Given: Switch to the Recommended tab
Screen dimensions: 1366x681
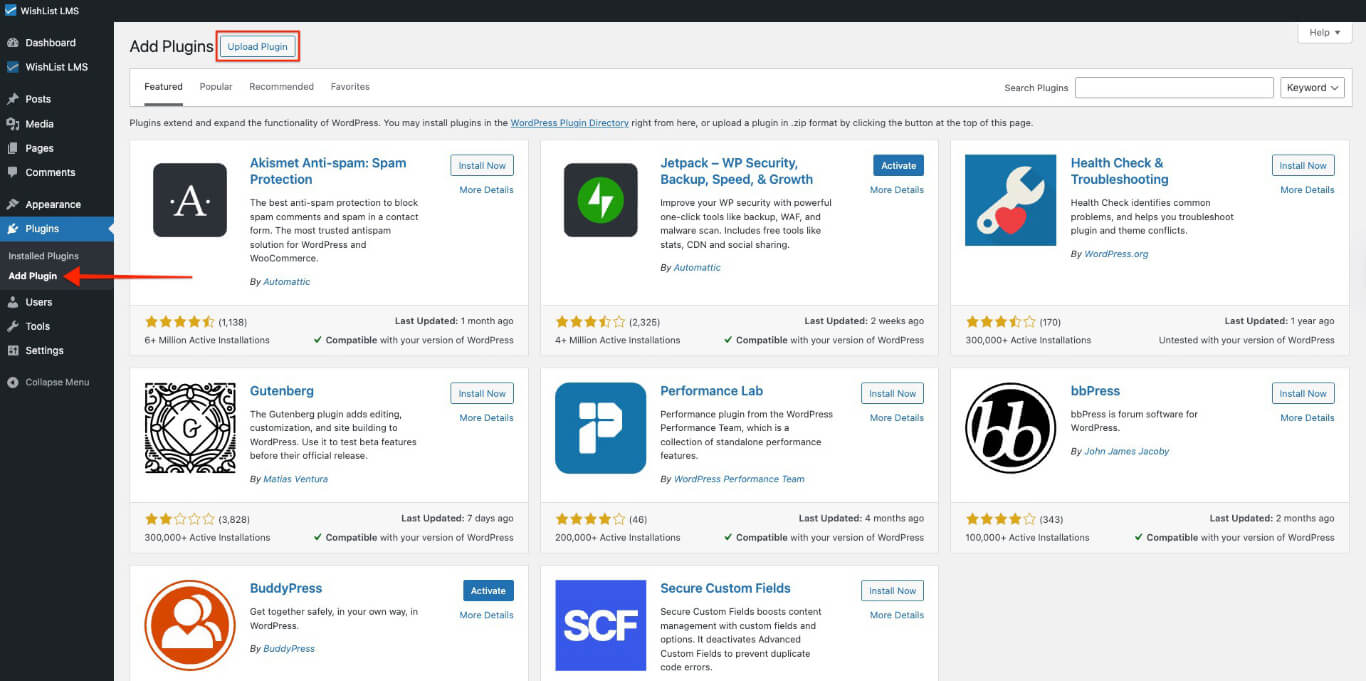Looking at the screenshot, I should click(281, 86).
